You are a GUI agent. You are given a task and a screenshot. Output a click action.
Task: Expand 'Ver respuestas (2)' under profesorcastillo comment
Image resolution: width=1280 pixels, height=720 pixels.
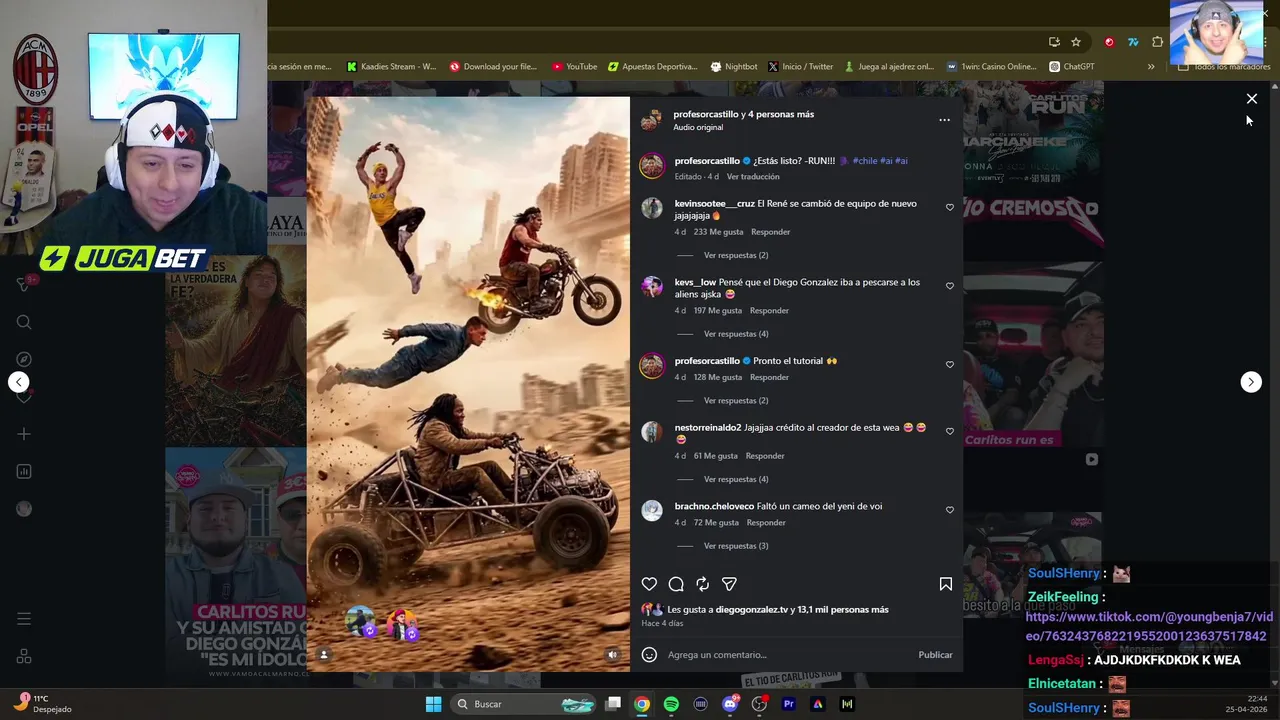[736, 400]
